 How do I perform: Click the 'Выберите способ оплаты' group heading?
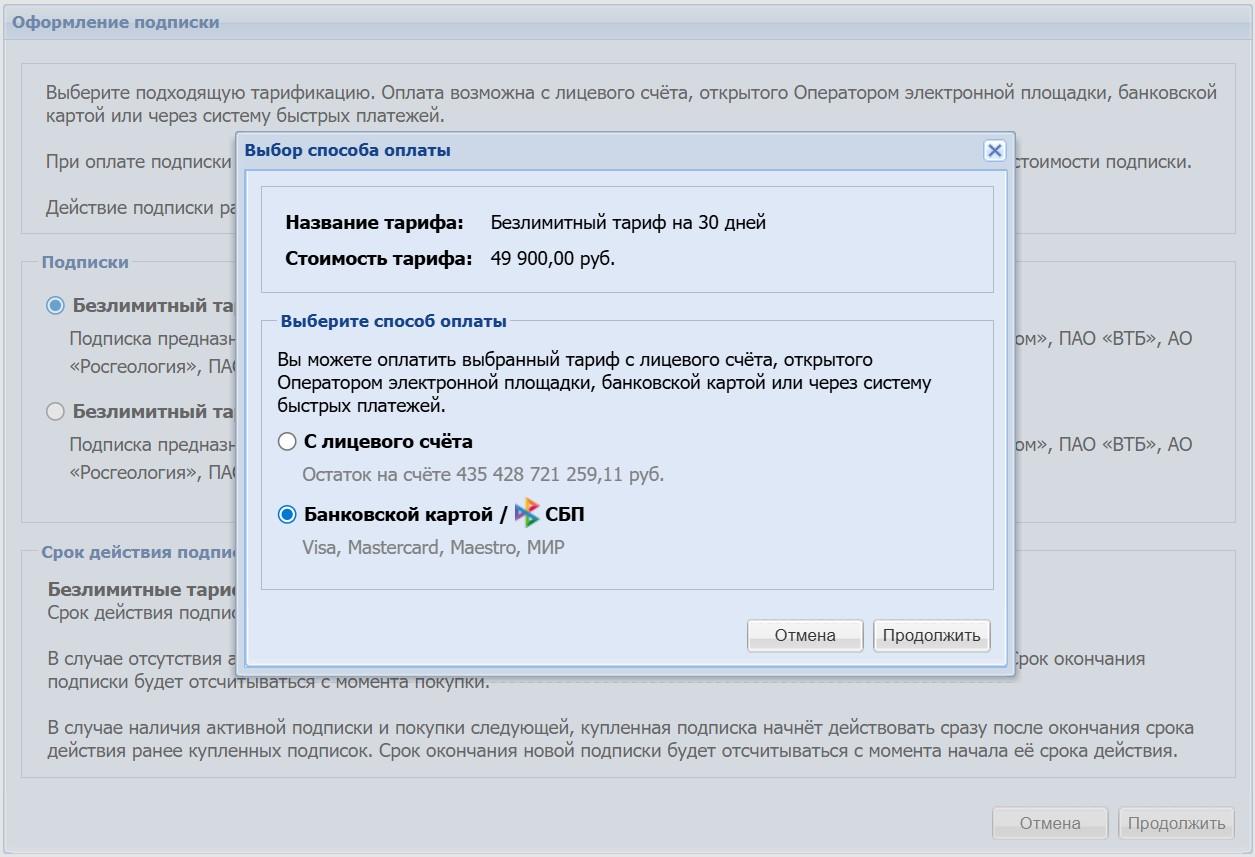(x=393, y=321)
